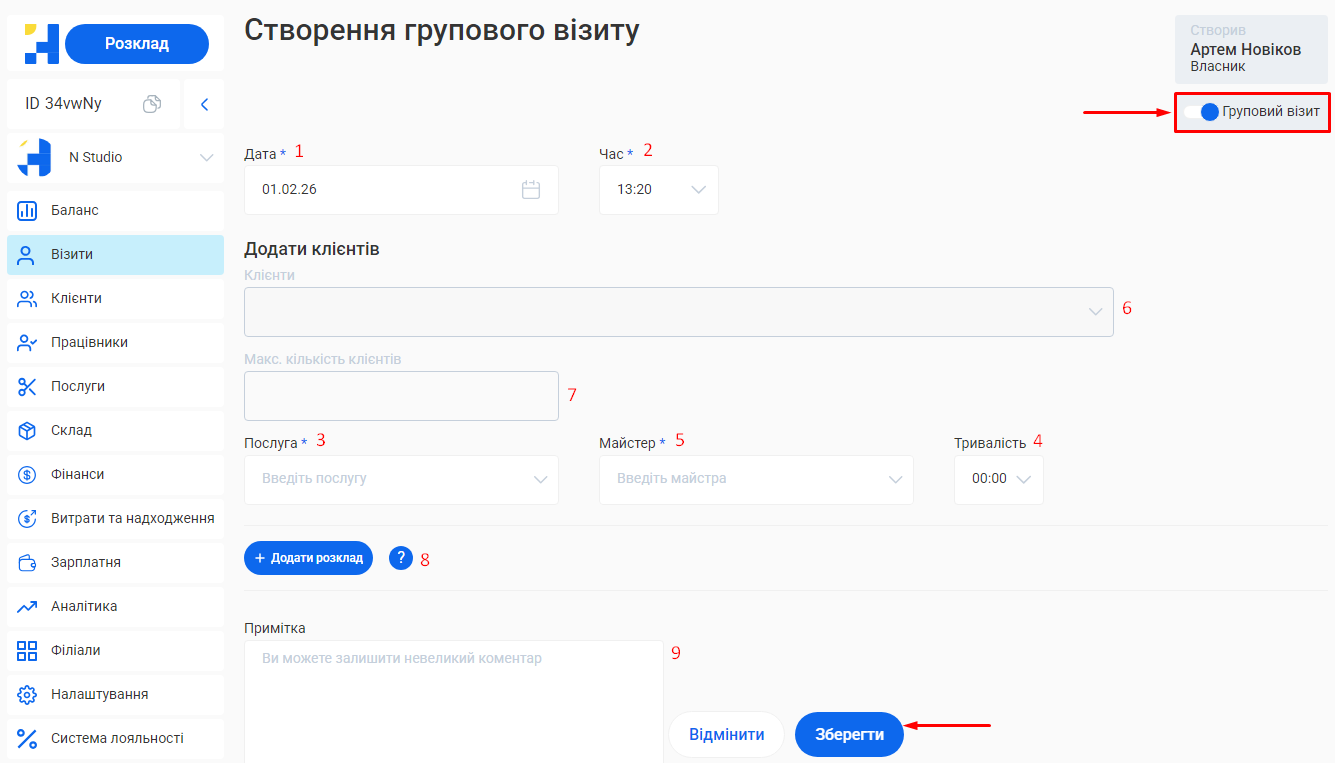Click the Додати розклад button
The width and height of the screenshot is (1335, 763).
[308, 557]
